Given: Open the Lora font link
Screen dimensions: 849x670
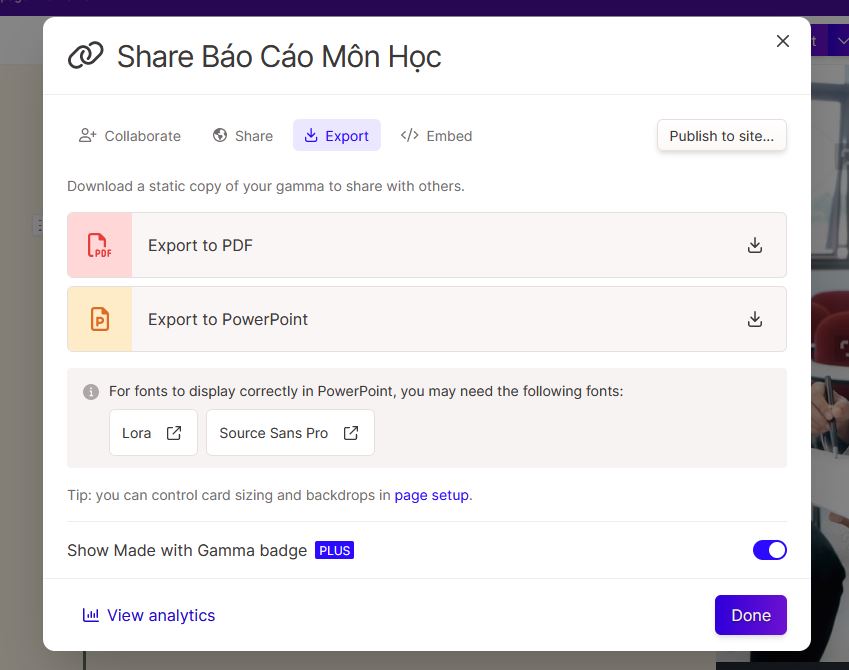Looking at the screenshot, I should 153,433.
